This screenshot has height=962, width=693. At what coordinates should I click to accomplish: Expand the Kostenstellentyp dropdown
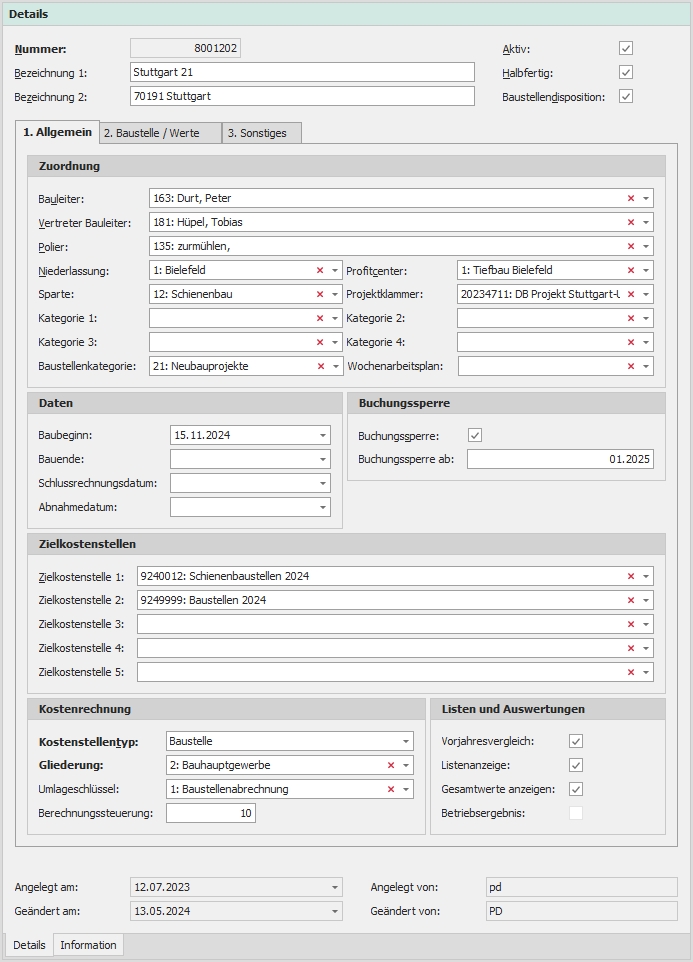406,741
